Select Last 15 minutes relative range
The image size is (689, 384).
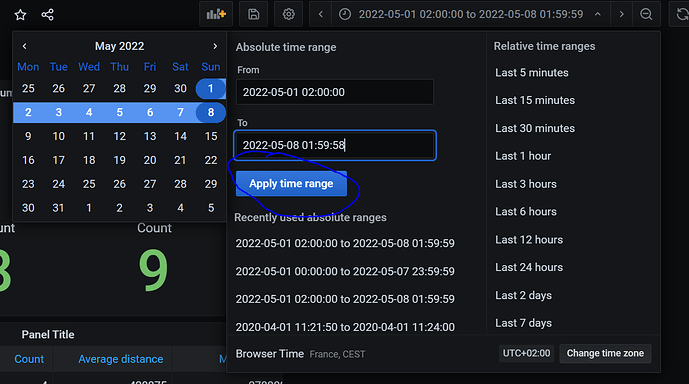535,100
